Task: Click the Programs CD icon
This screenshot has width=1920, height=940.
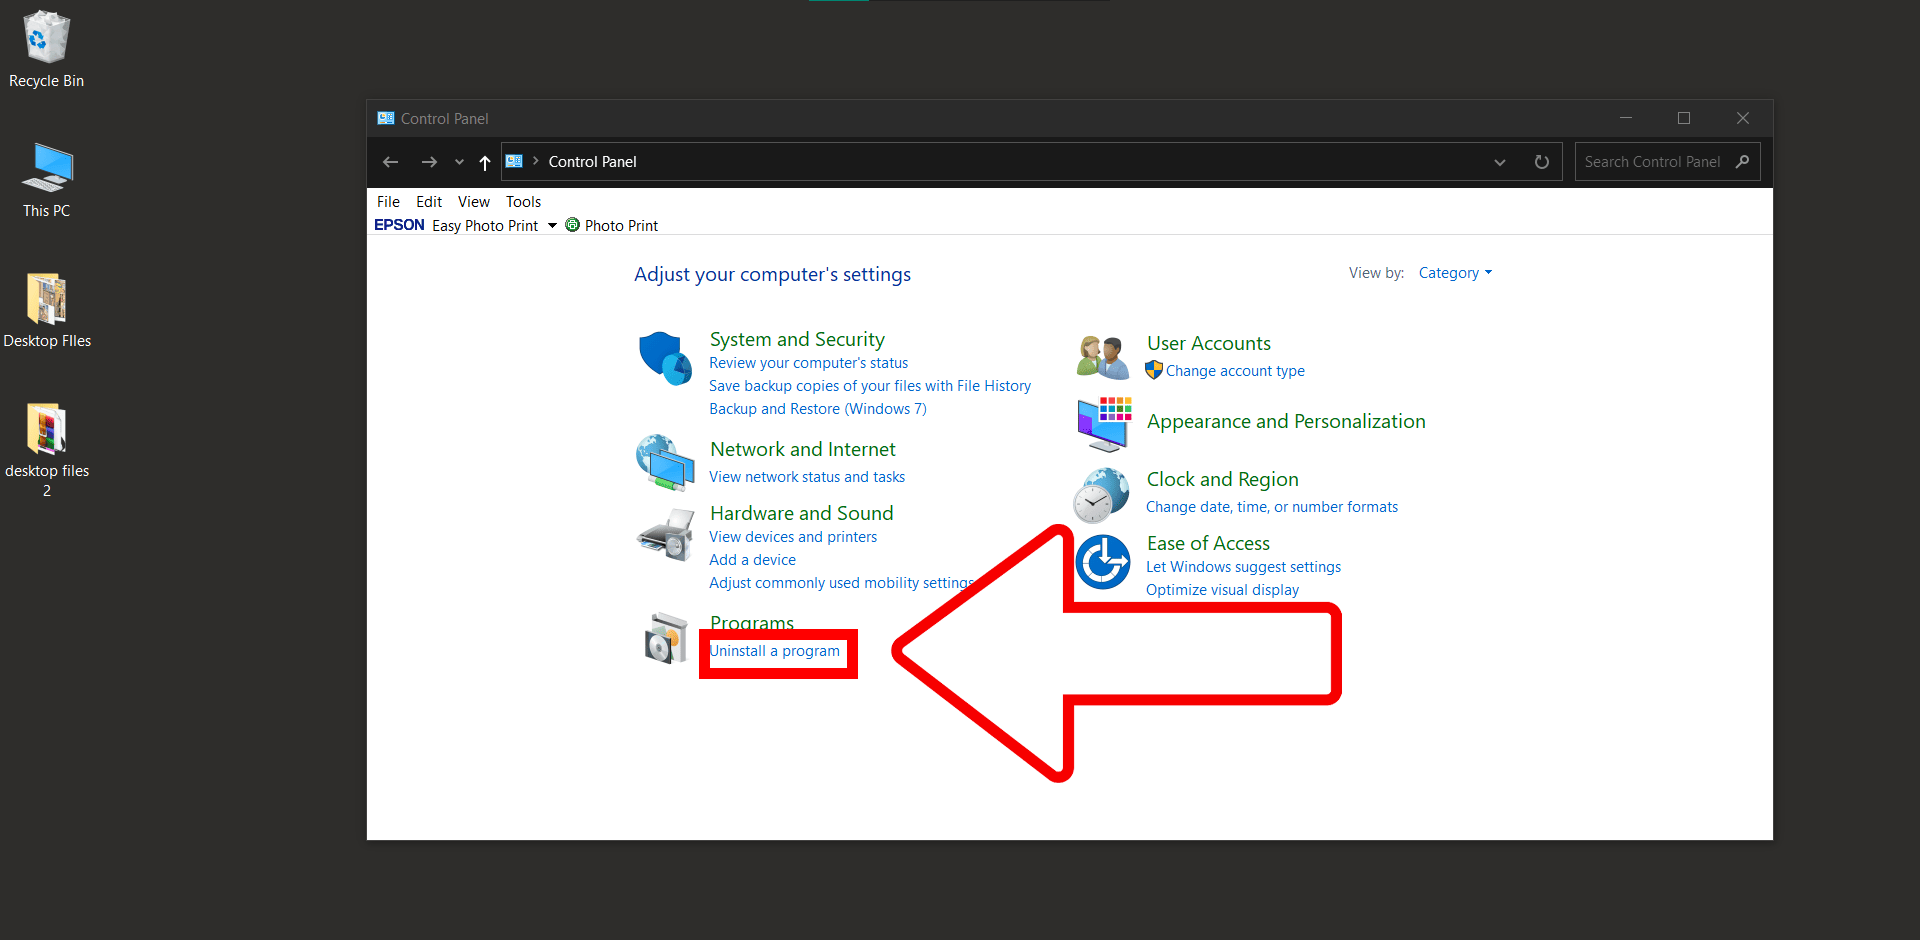Action: tap(666, 640)
